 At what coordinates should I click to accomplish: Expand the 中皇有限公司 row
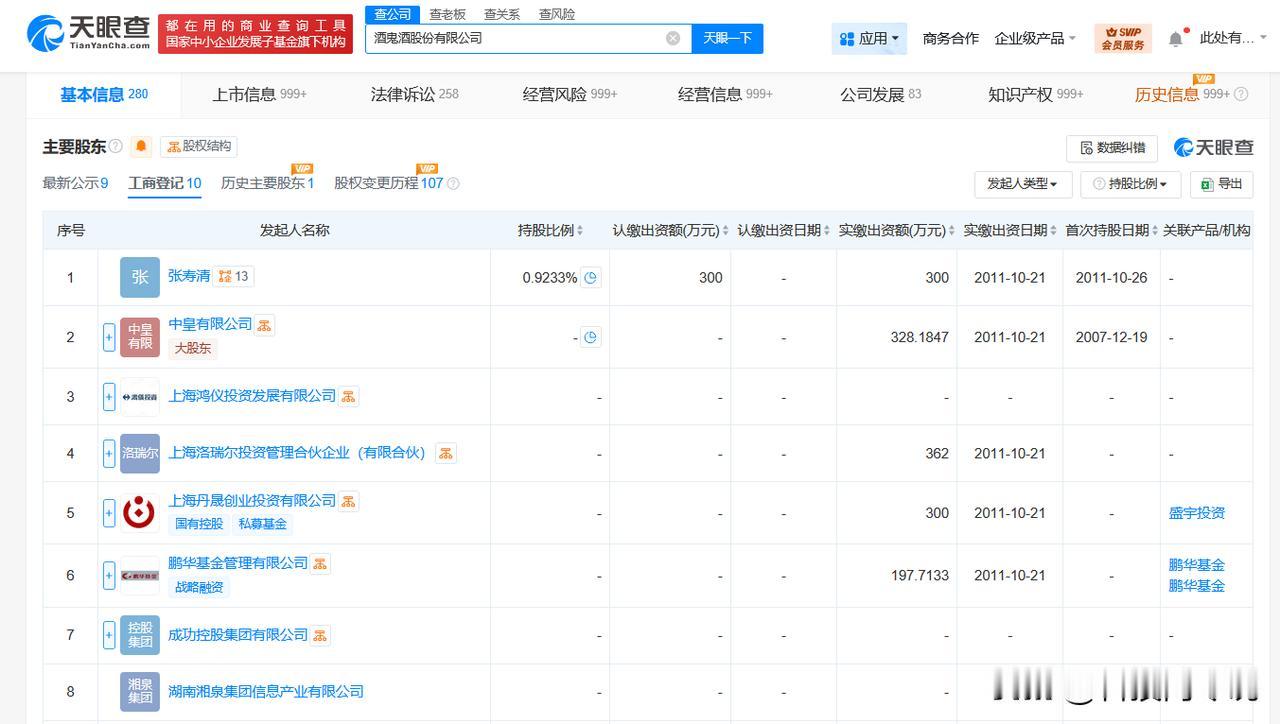tap(109, 337)
